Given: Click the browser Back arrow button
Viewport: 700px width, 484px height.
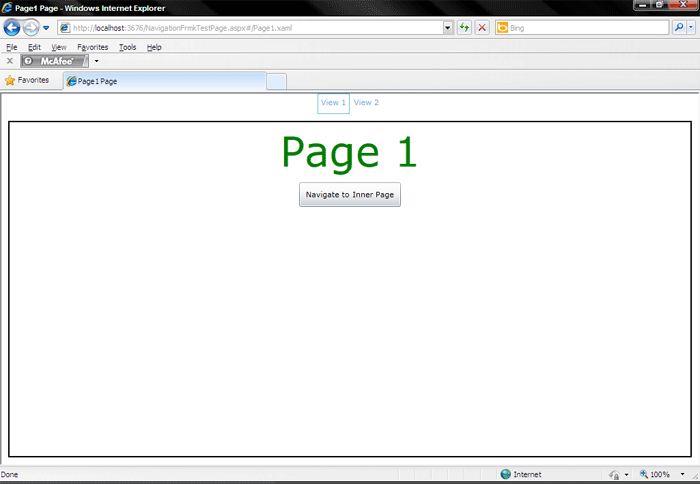Looking at the screenshot, I should [x=12, y=28].
